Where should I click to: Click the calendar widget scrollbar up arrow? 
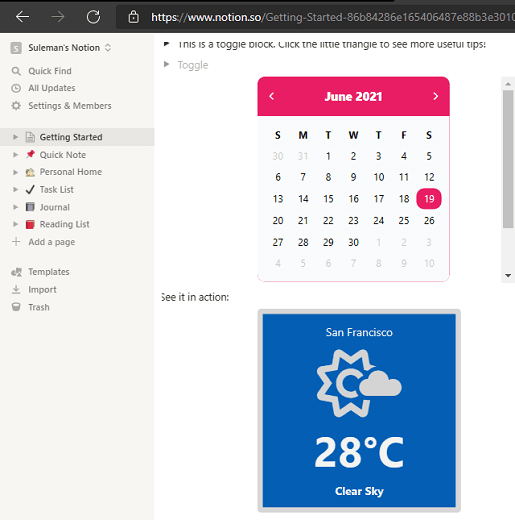click(x=508, y=84)
